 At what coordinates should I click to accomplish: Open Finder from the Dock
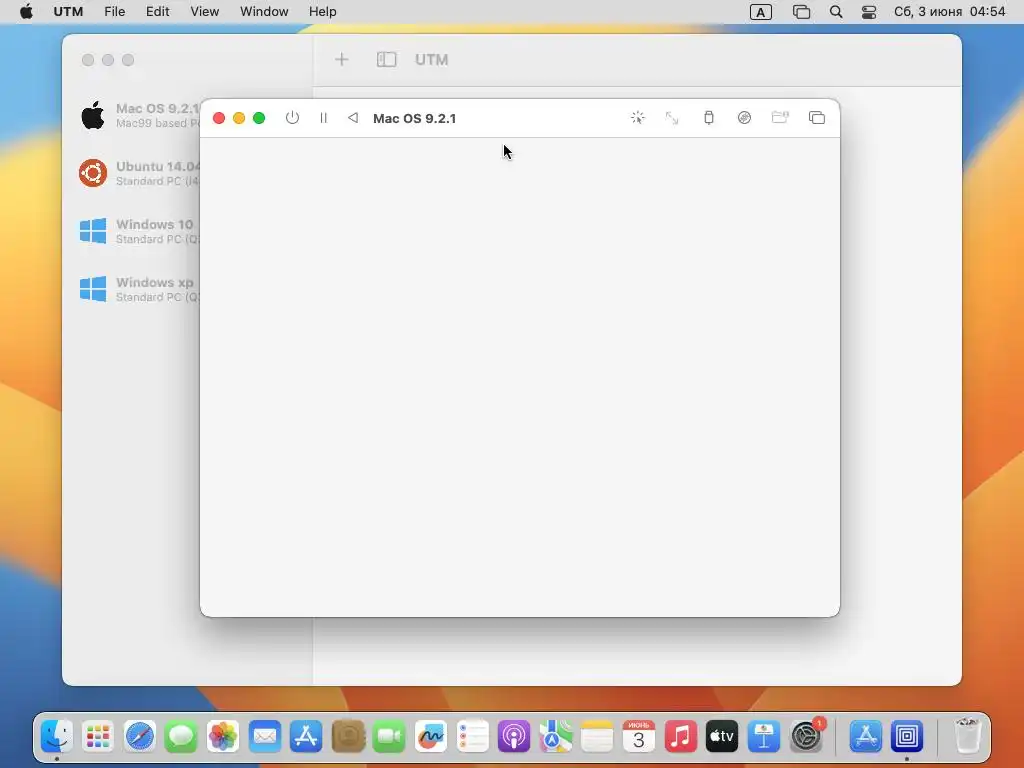pos(57,737)
